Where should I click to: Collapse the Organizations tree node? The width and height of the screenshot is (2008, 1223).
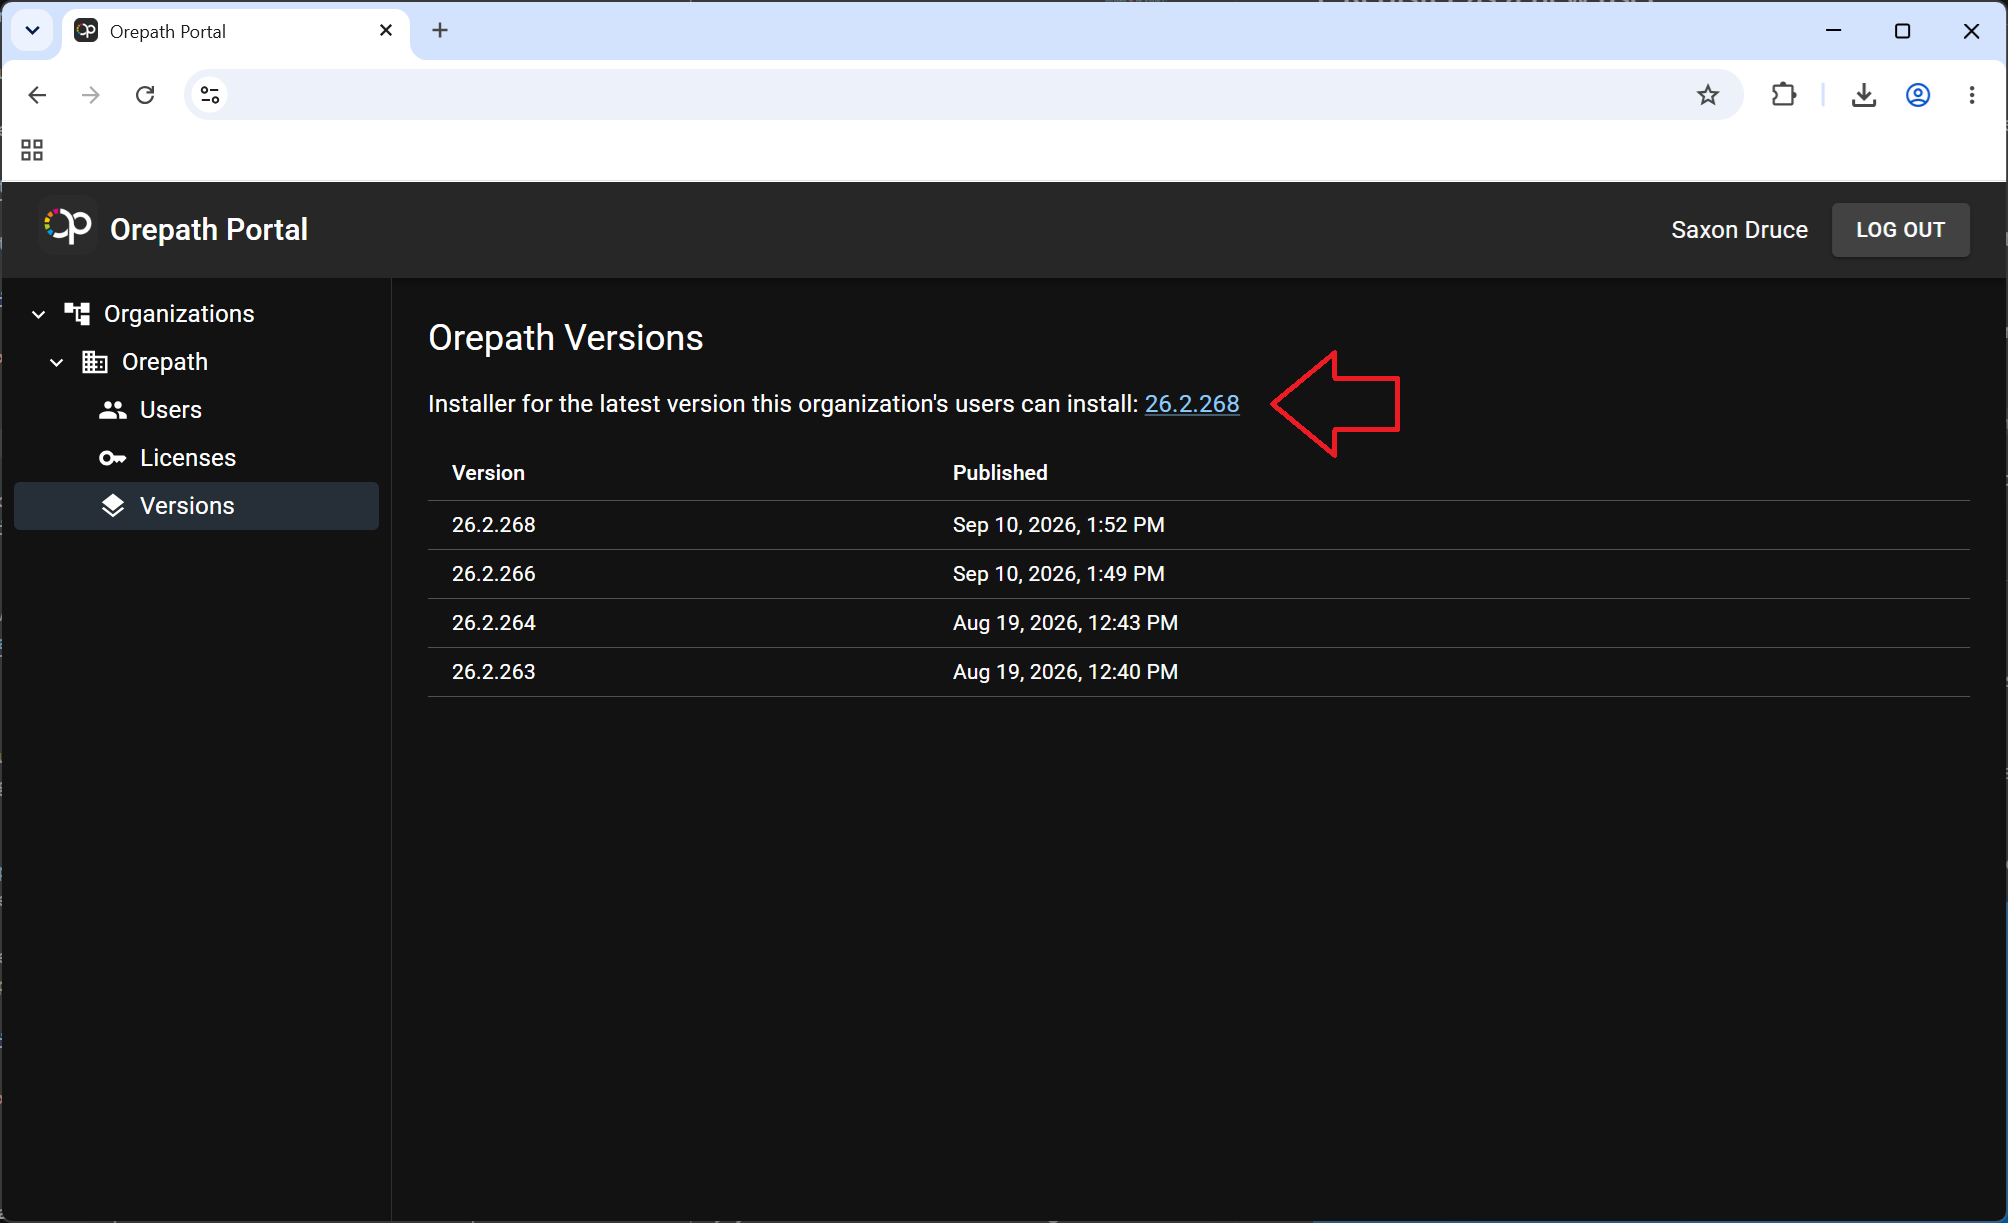[38, 314]
